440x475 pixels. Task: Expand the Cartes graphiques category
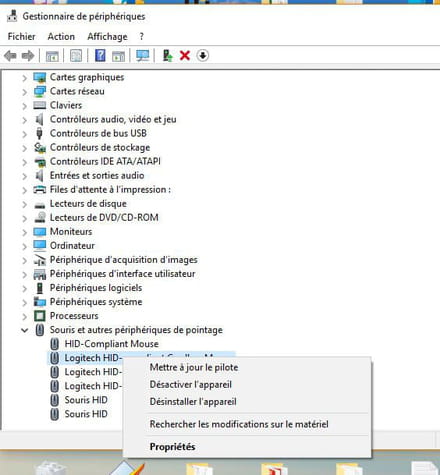tap(24, 78)
